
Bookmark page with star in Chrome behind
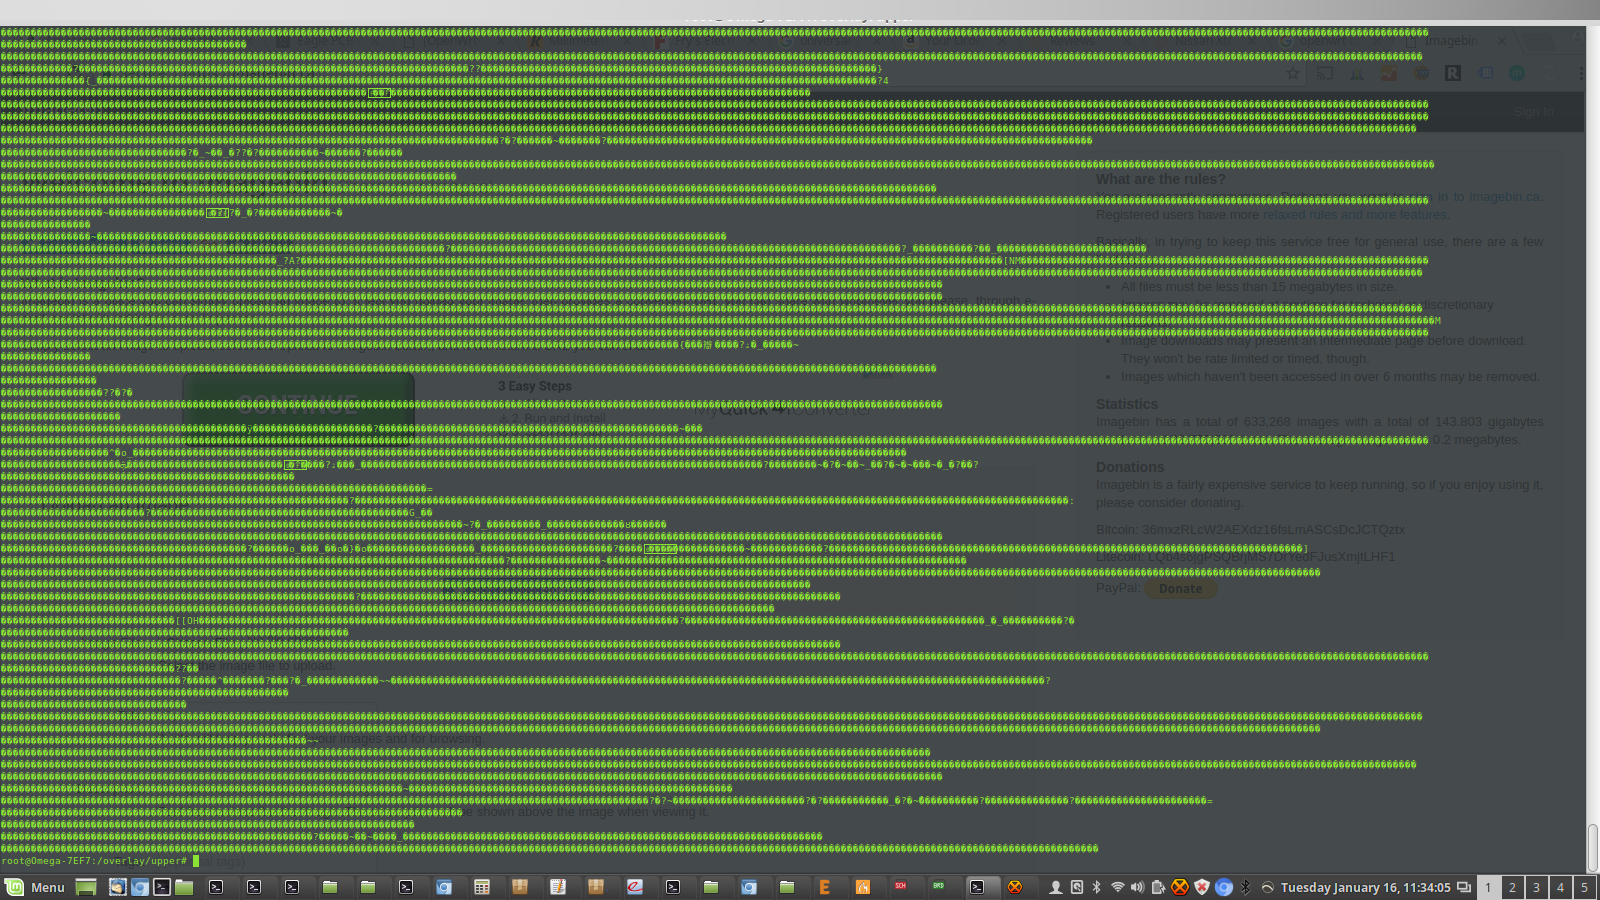click(x=1292, y=74)
